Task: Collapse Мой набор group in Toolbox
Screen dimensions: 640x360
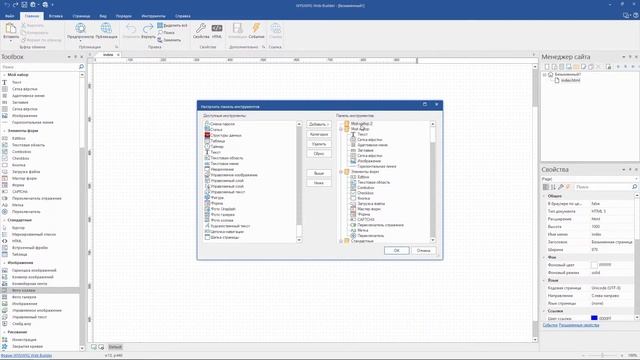Action: [x=4, y=75]
